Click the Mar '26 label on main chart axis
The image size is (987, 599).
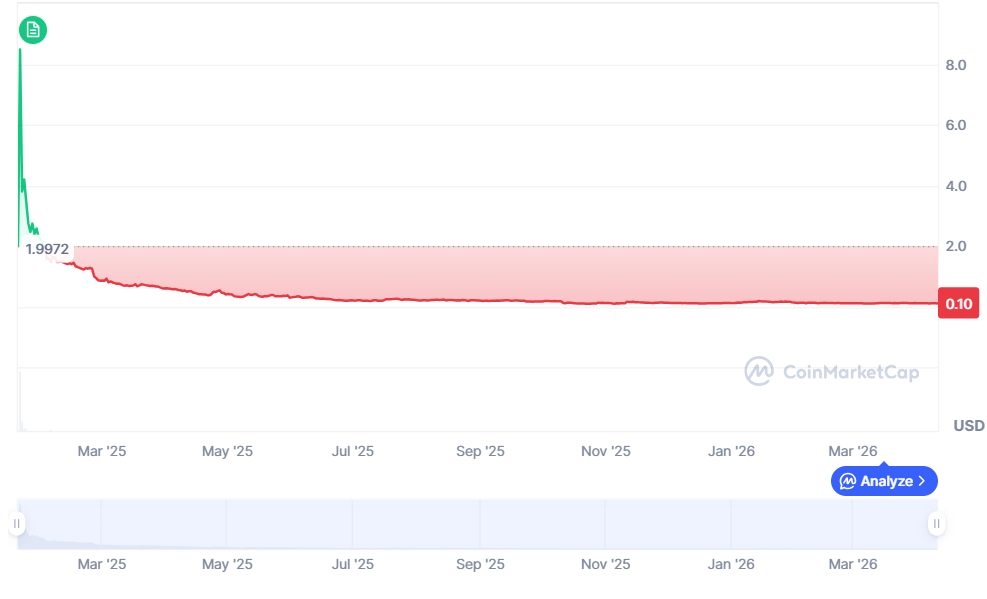[x=852, y=451]
